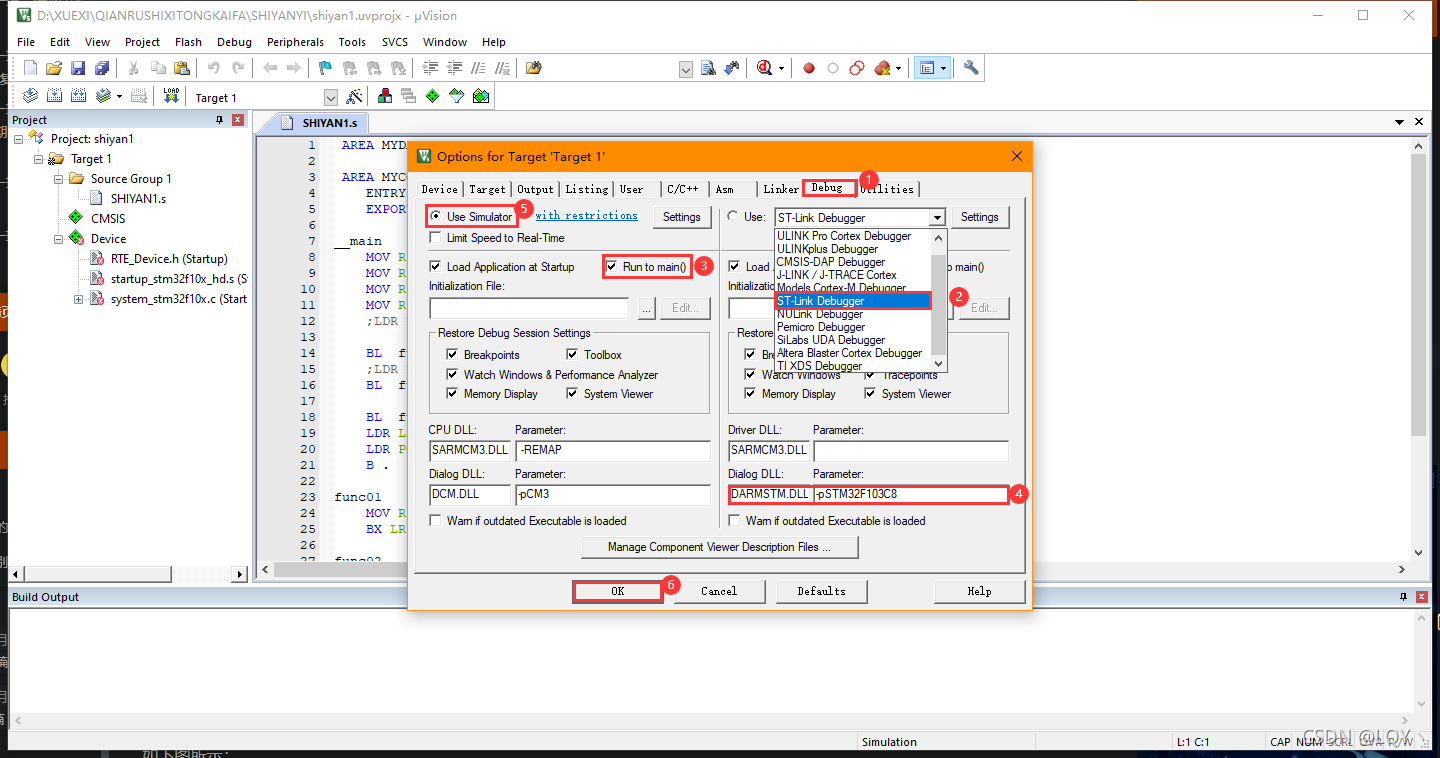Screen dimensions: 1440x758
Task: Click the Options for Target magic wand icon
Action: point(354,97)
